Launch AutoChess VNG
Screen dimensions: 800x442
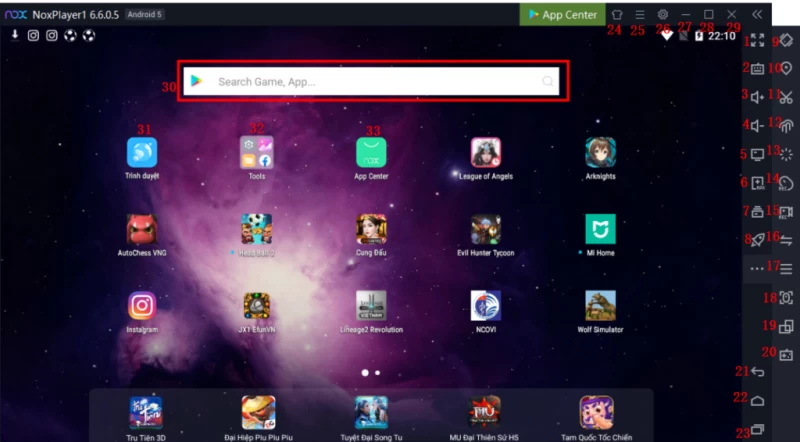click(142, 229)
